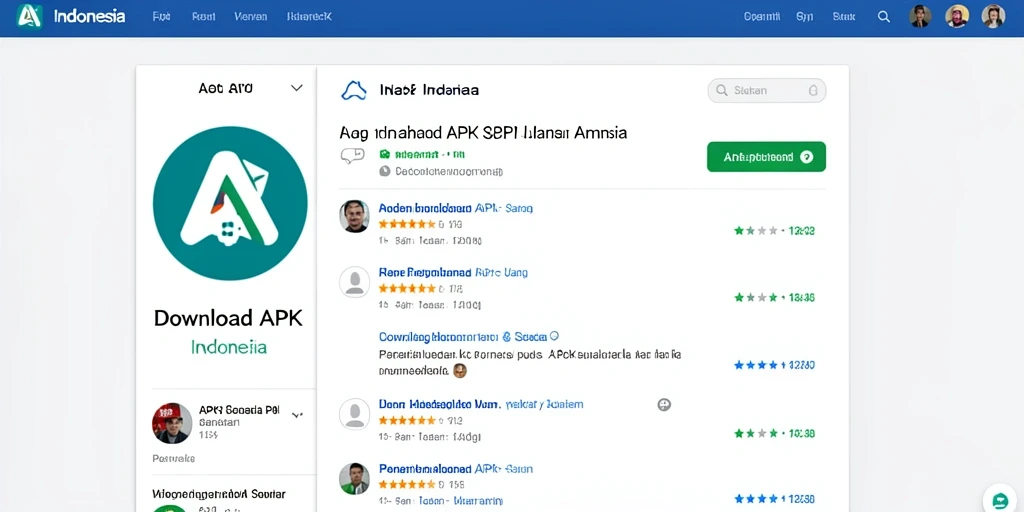Screen dimensions: 1024x512
Task: Click the green stars rating on Rene row
Action: click(x=756, y=298)
